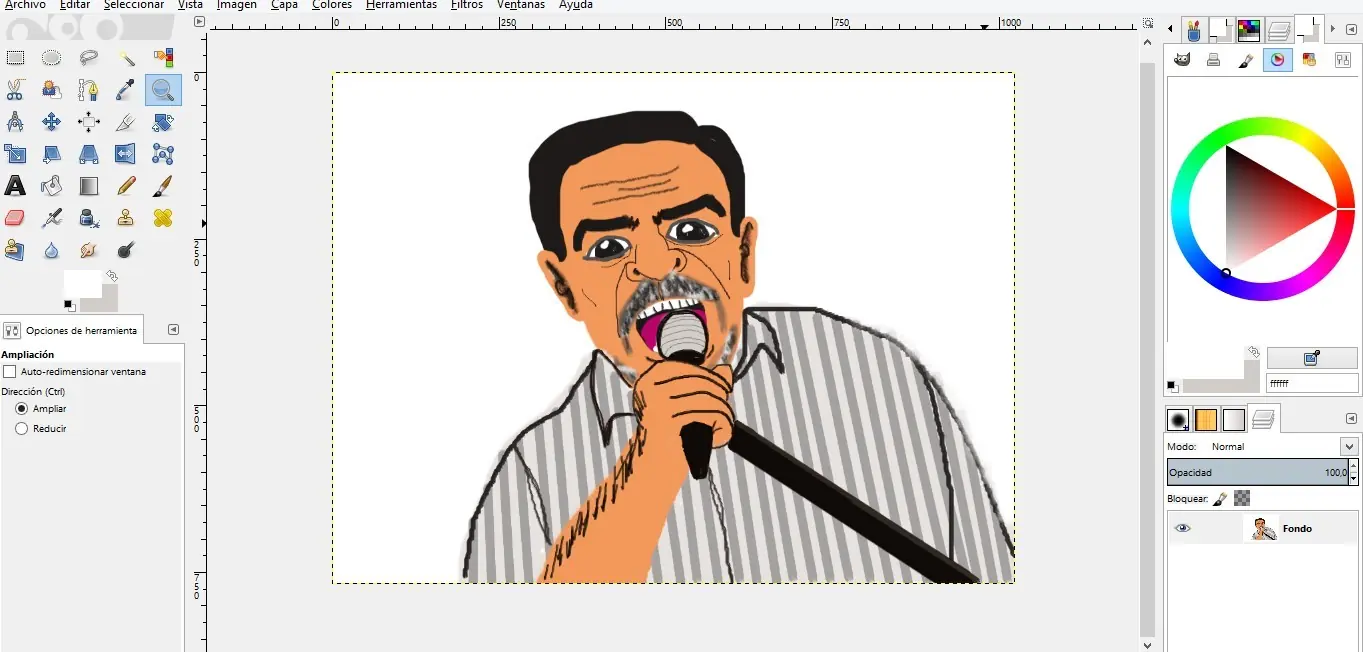The width and height of the screenshot is (1363, 652).
Task: Select the Heal tool bandage icon
Action: (163, 218)
